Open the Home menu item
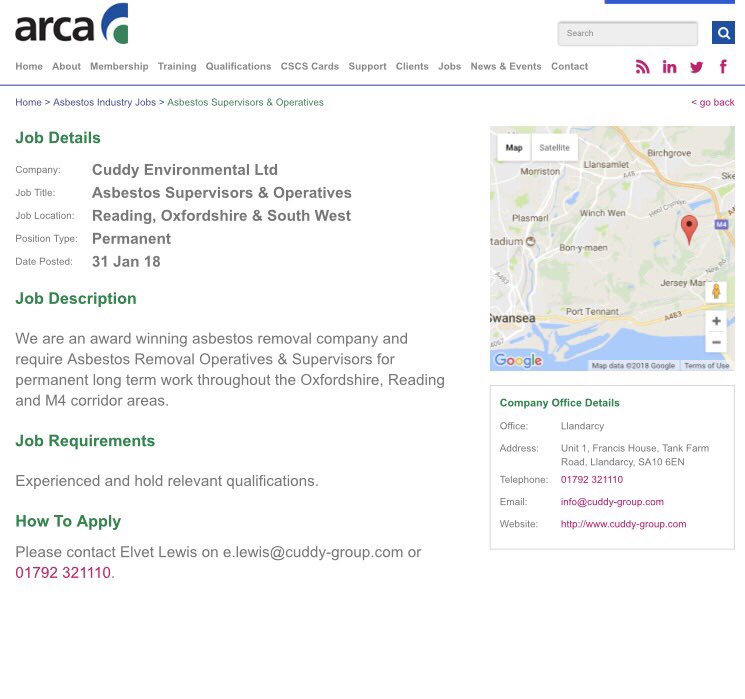 29,67
